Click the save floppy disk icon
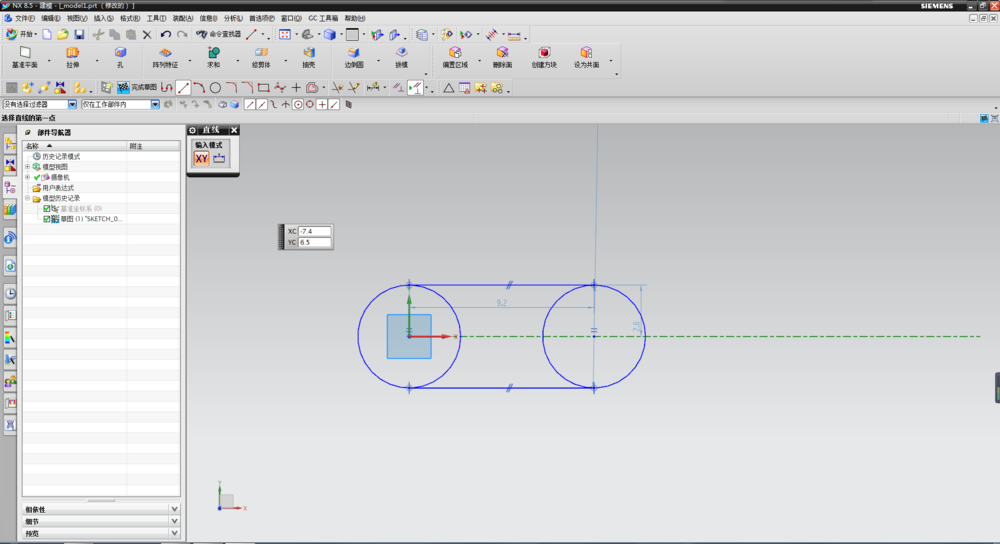The height and width of the screenshot is (544, 1000). tap(79, 34)
